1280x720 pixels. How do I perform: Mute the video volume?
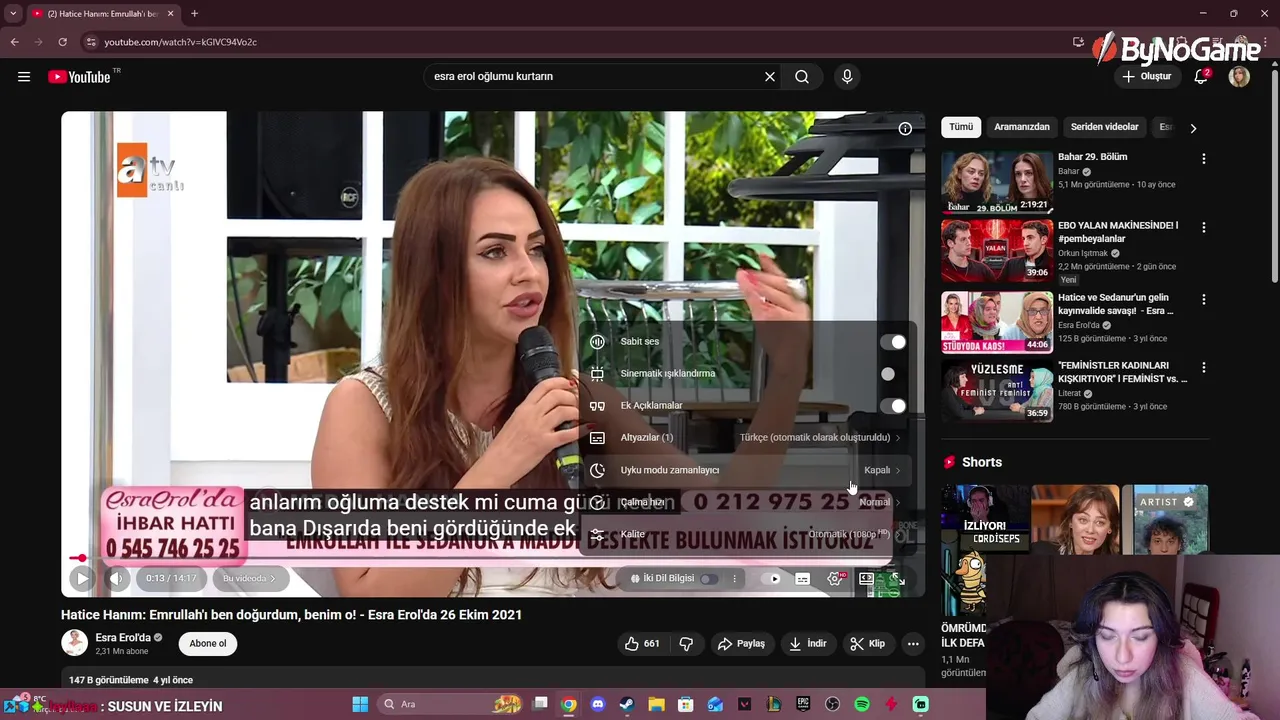click(116, 578)
